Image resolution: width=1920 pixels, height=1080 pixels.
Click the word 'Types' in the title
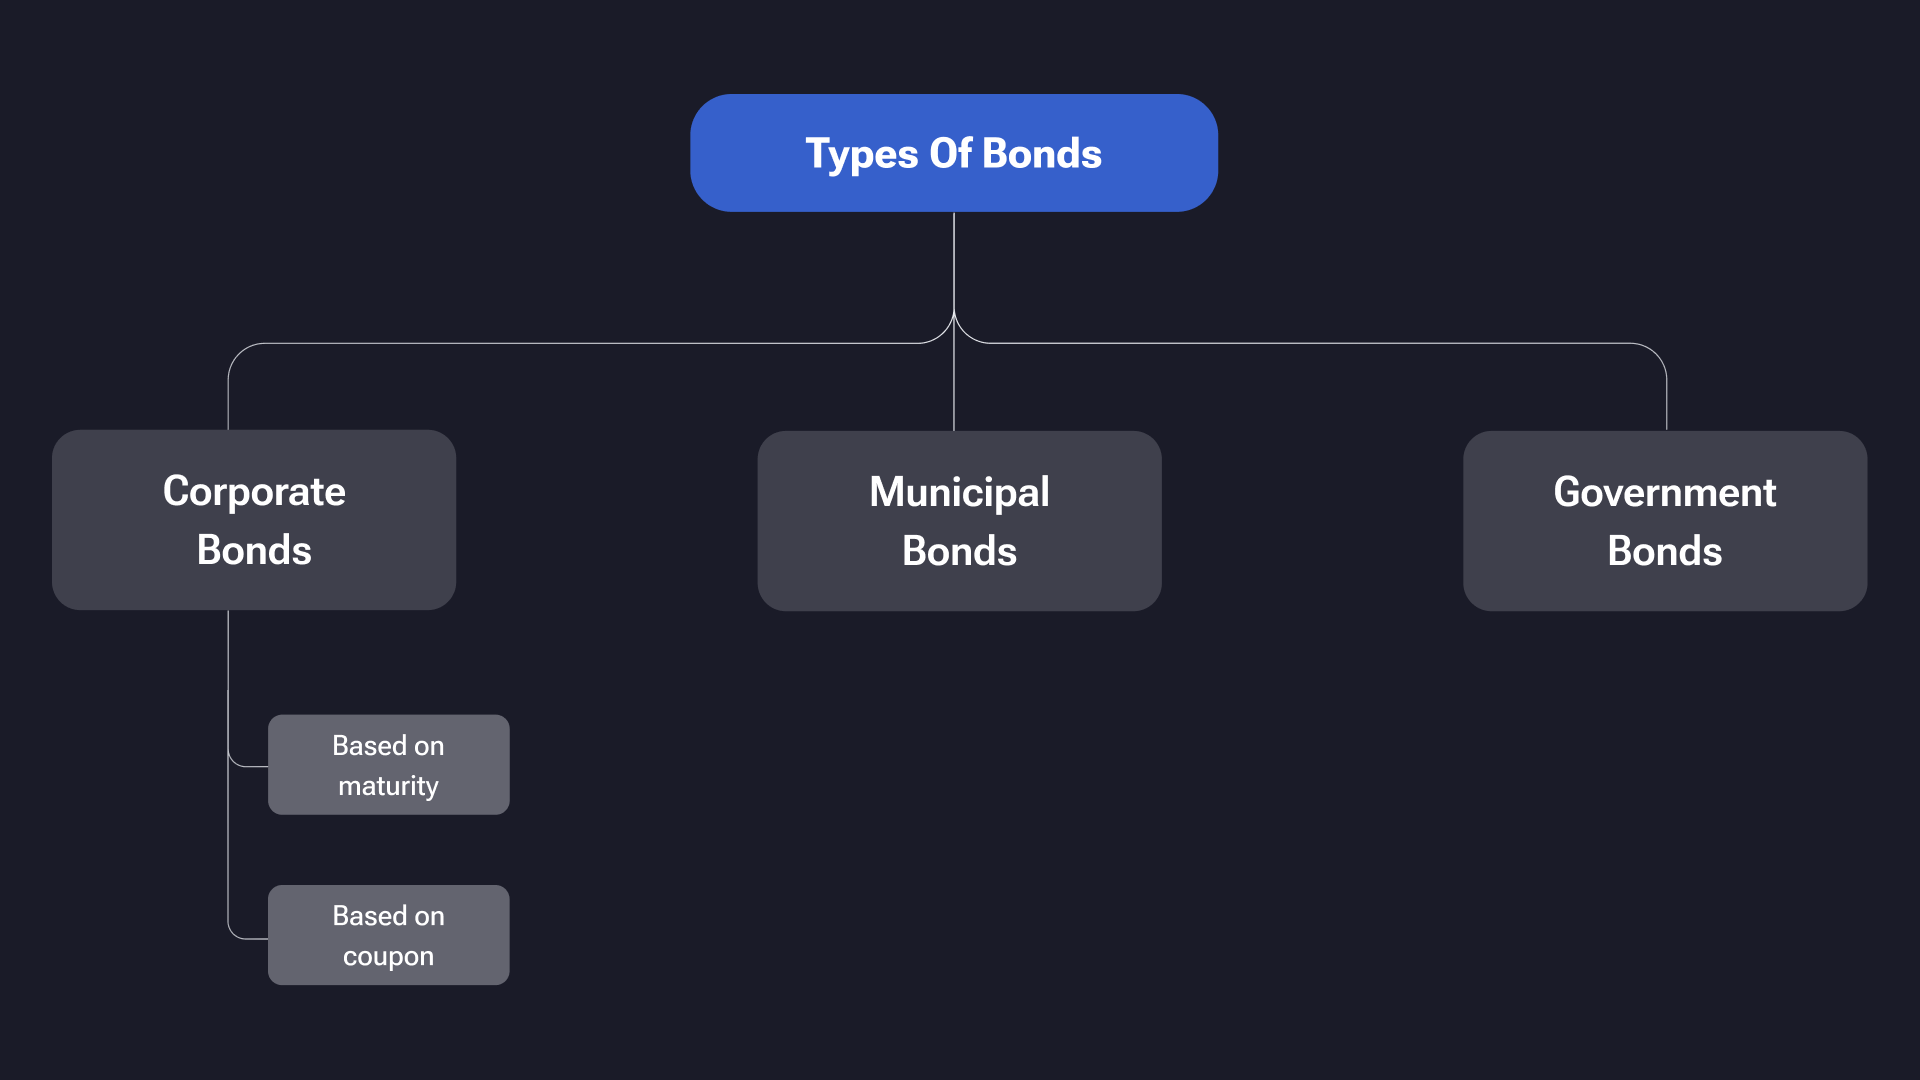861,154
